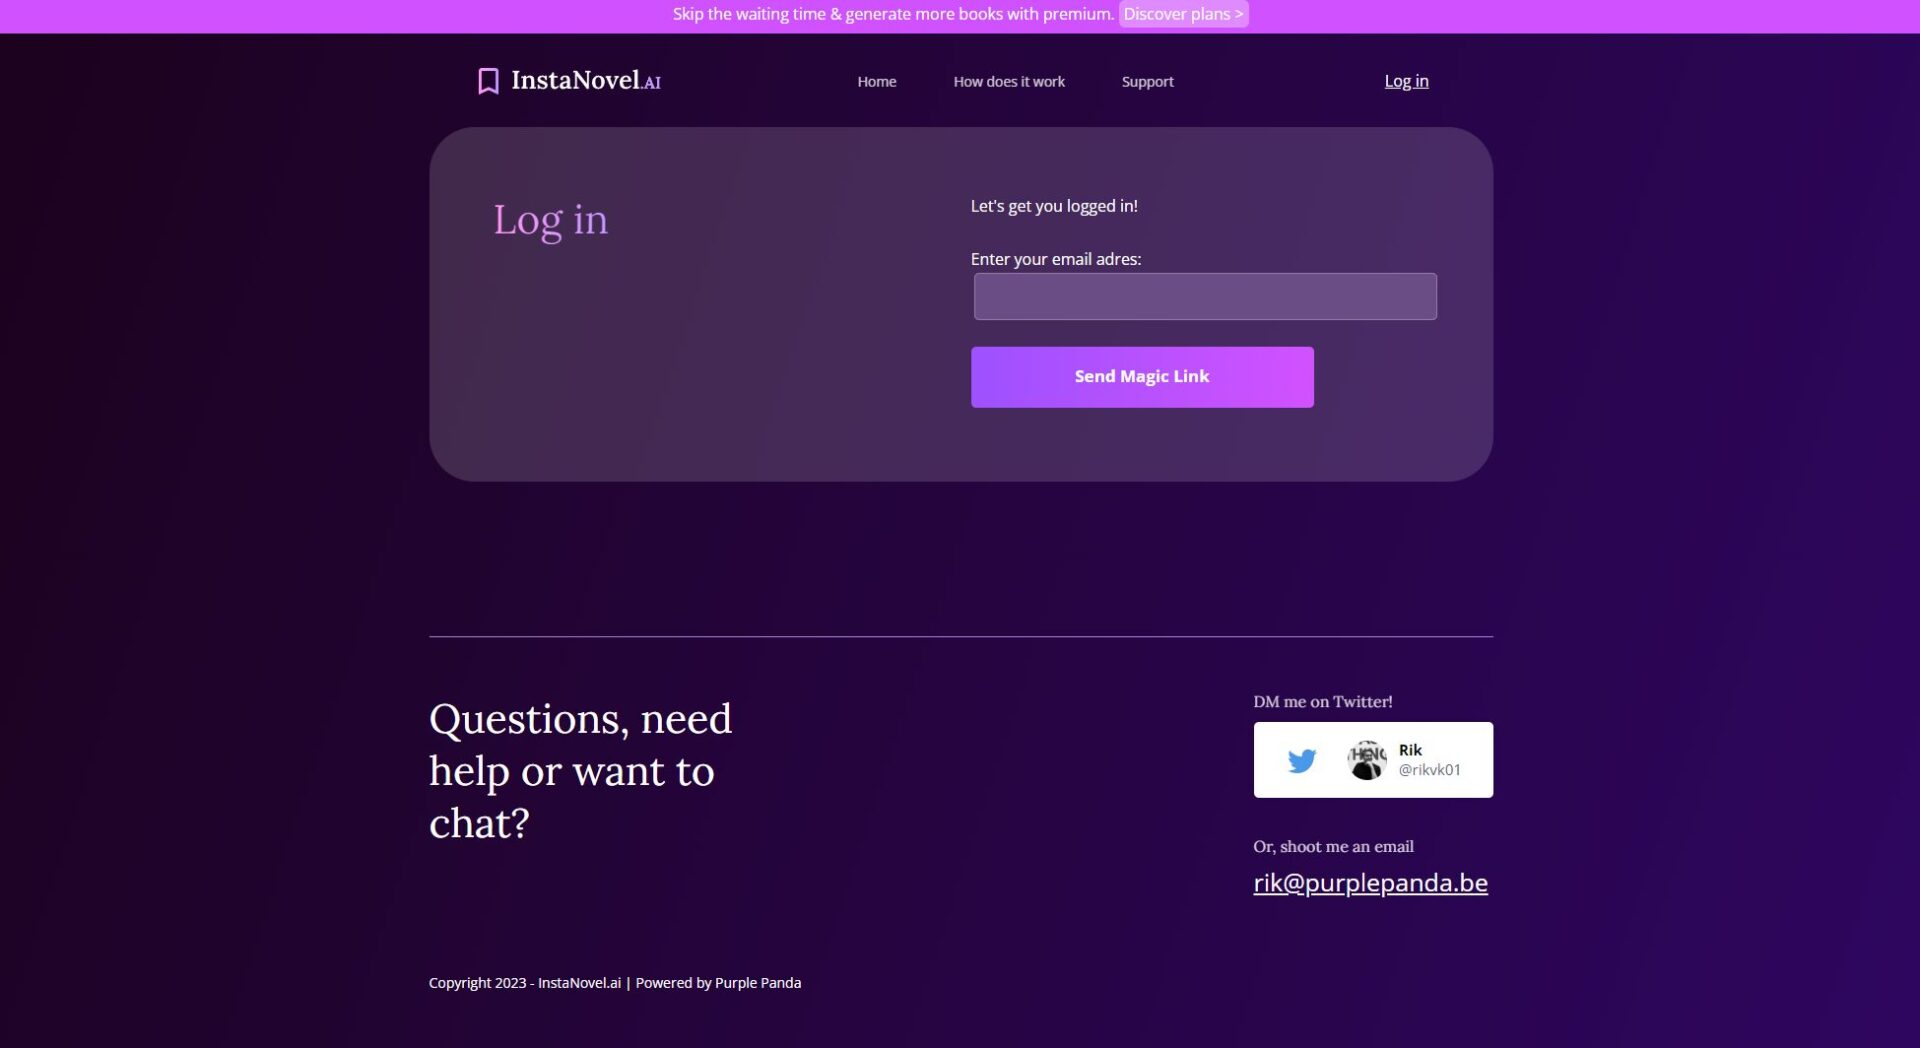Click the Rik name on the Twitter card
The image size is (1920, 1048).
coord(1410,750)
